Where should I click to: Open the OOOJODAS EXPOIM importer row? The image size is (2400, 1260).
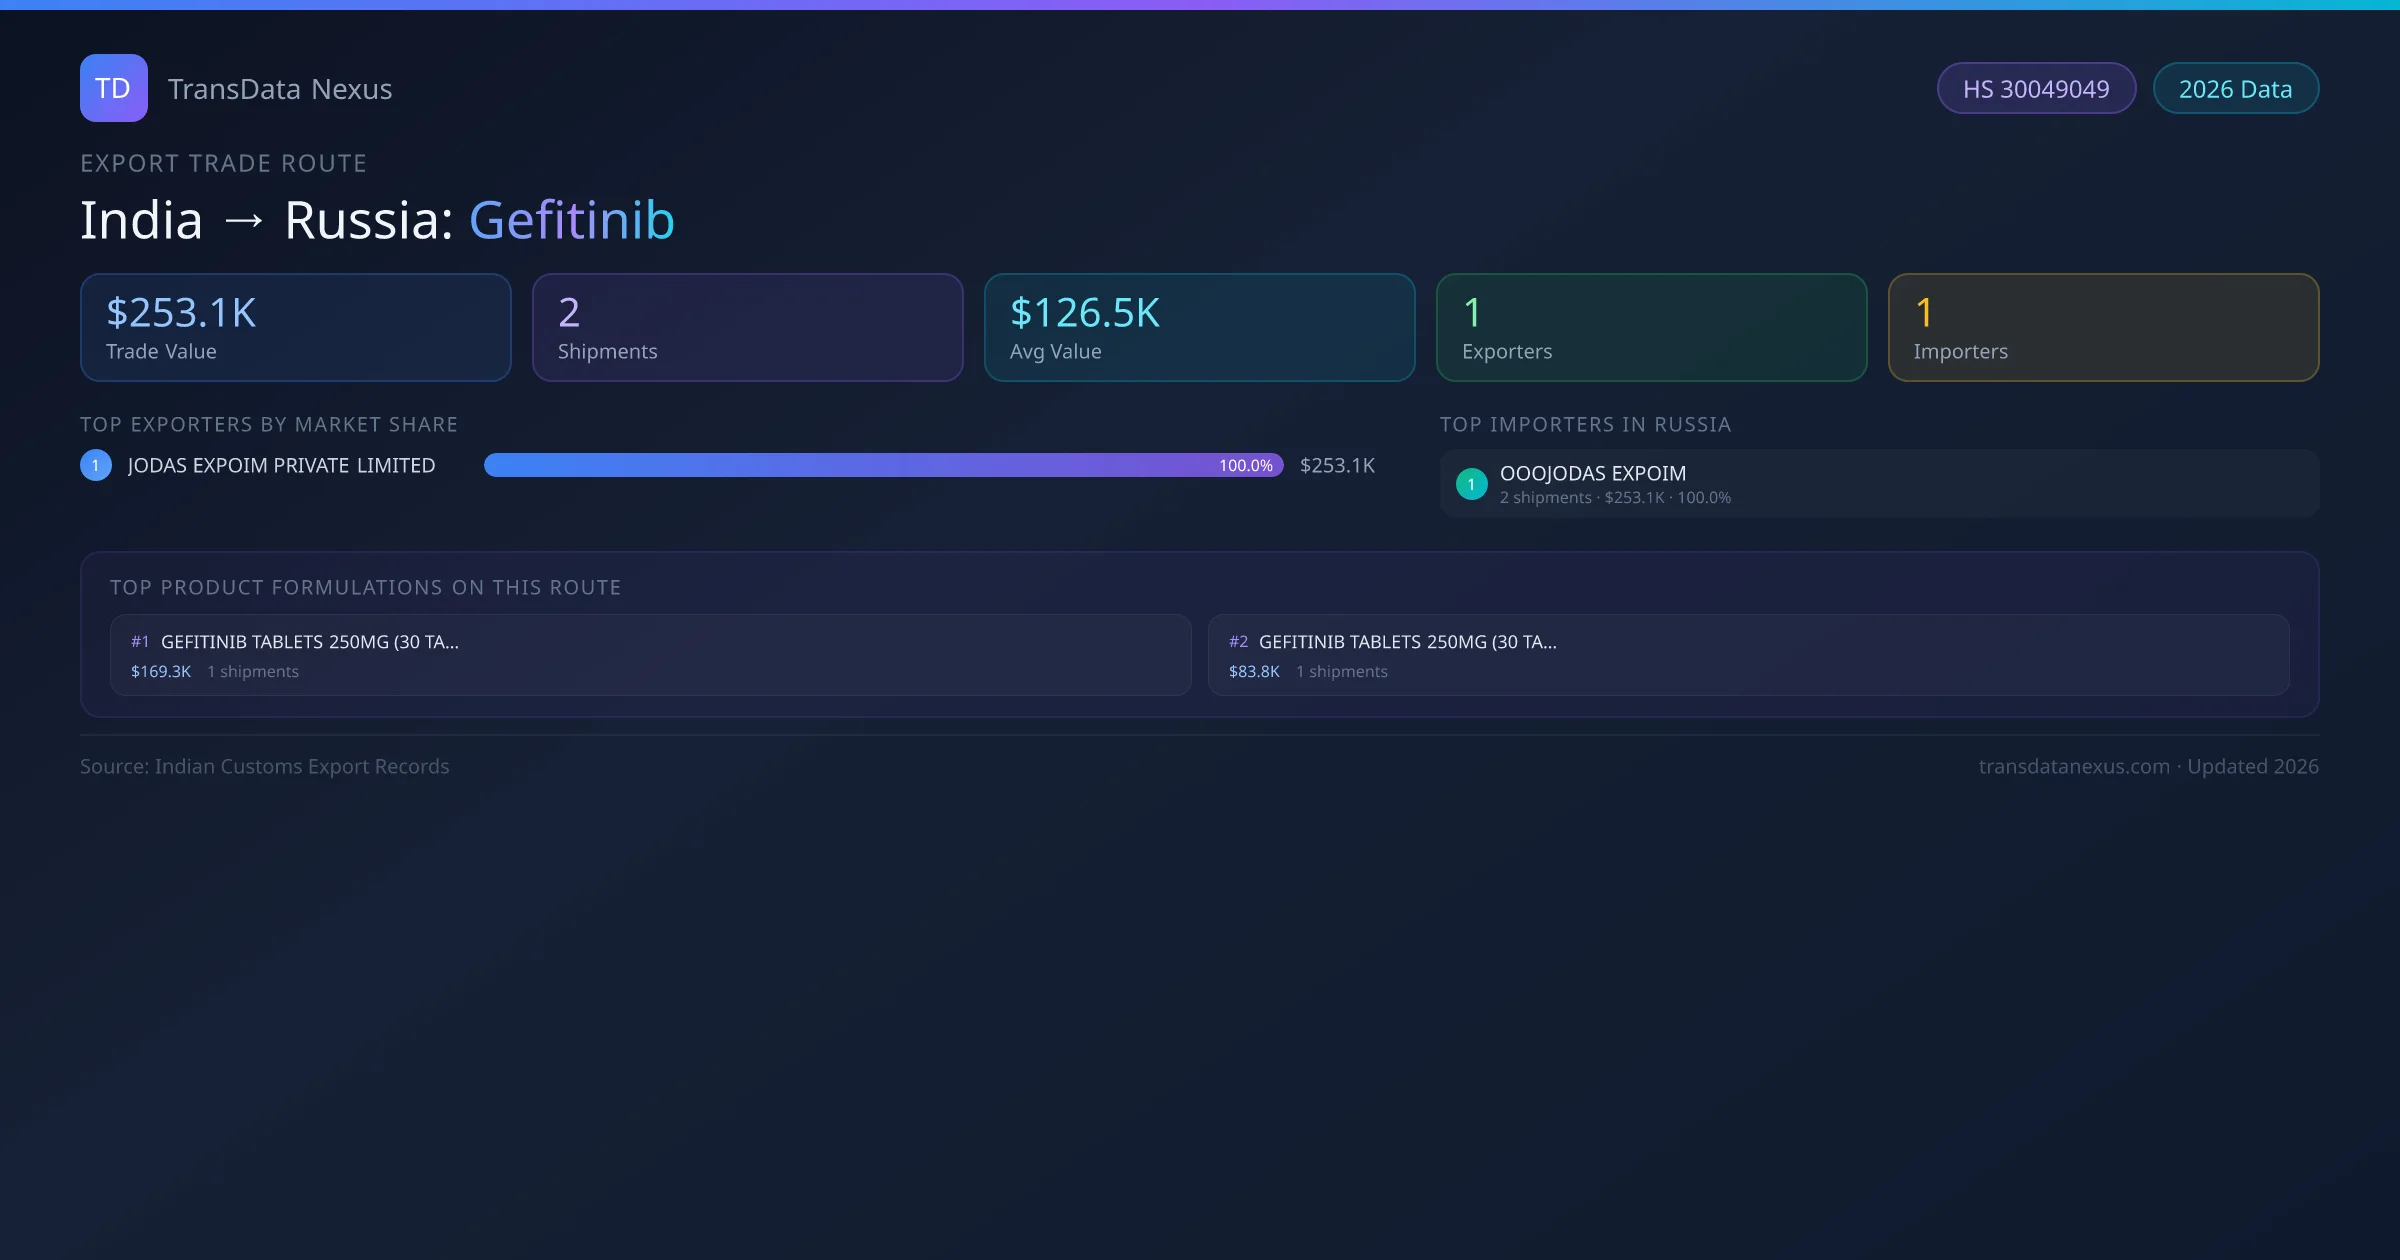[1878, 484]
